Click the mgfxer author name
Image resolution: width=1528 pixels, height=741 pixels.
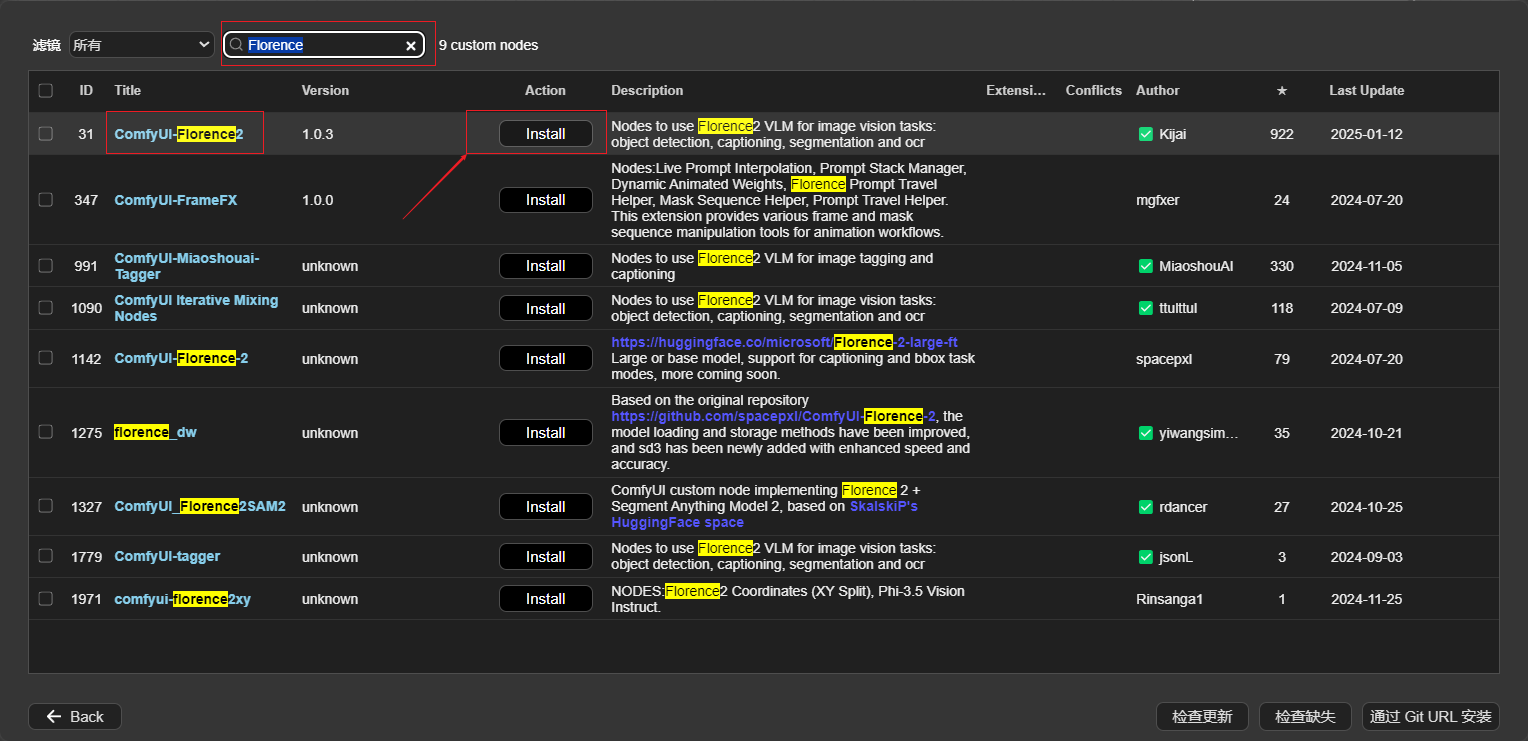pyautogui.click(x=1157, y=200)
